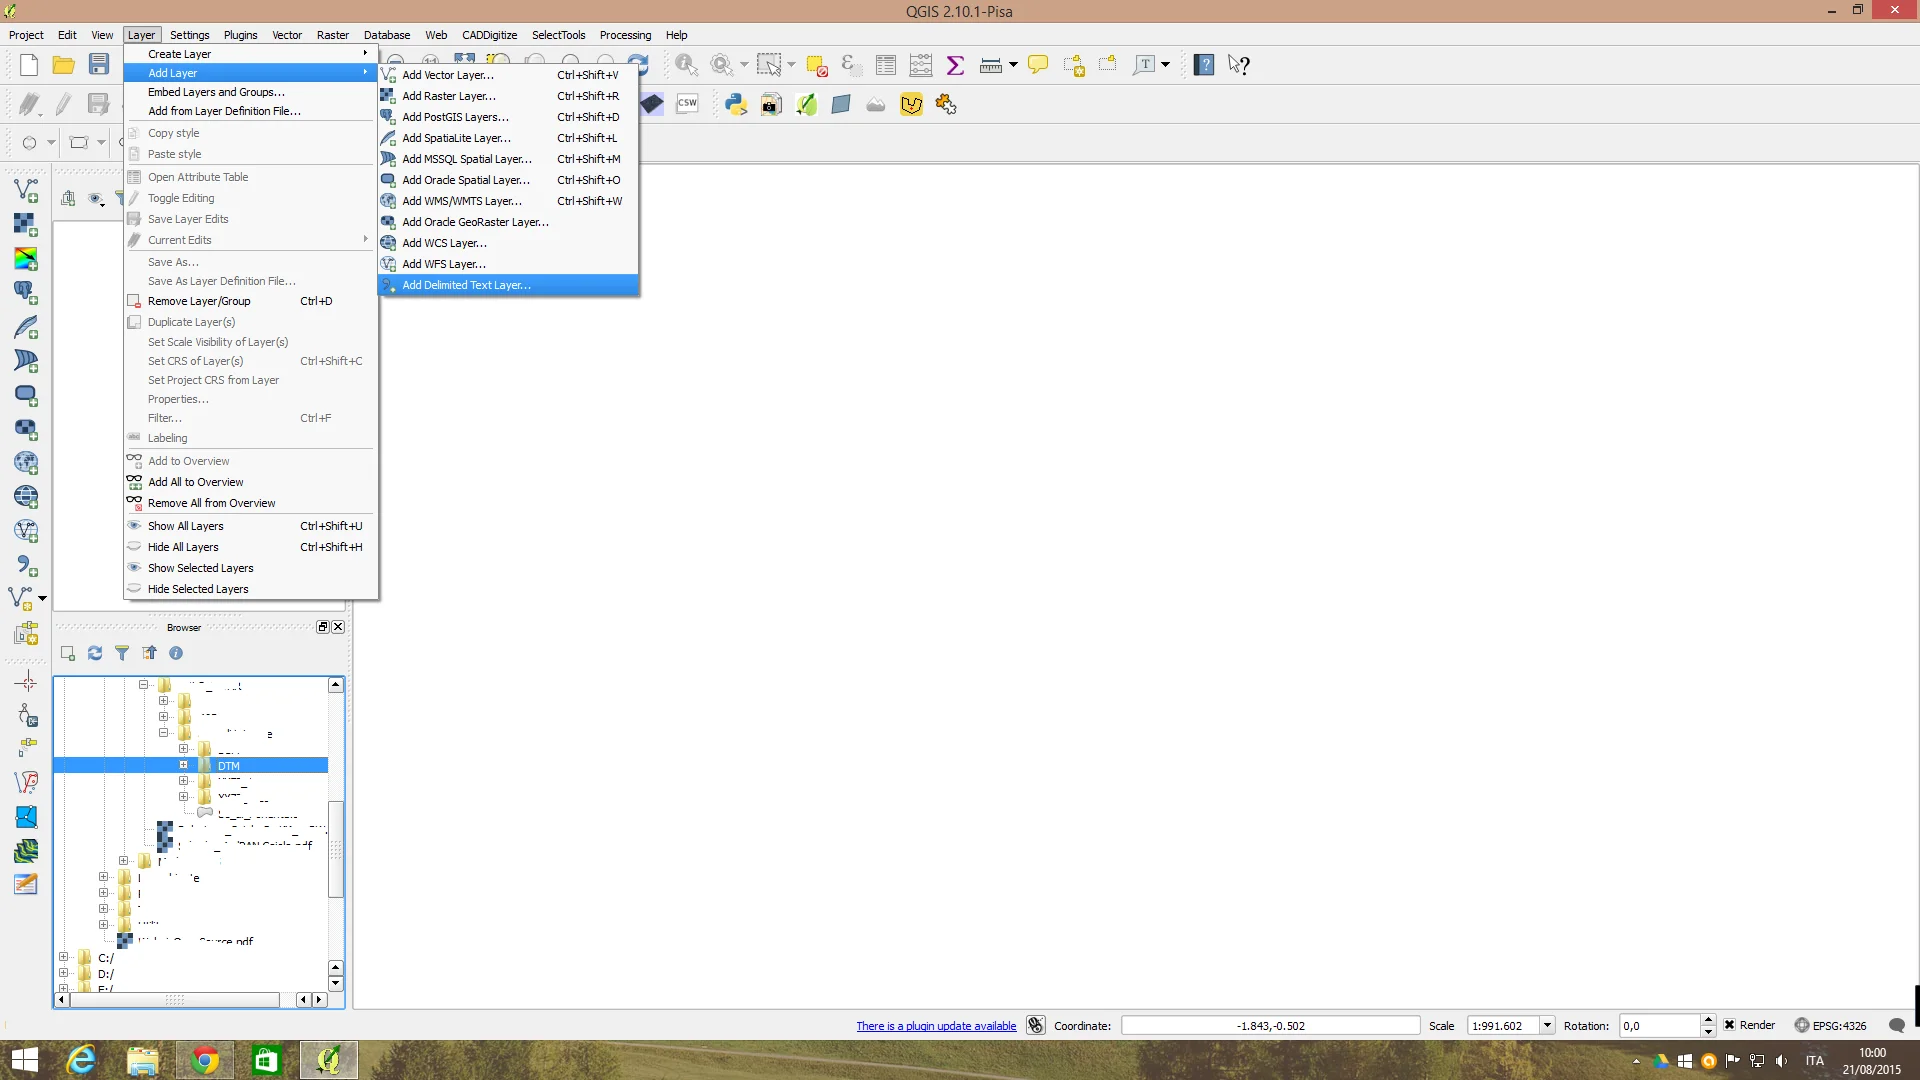This screenshot has width=1920, height=1080.
Task: Click Add Raster Layer sidebar icon
Action: tap(26, 224)
